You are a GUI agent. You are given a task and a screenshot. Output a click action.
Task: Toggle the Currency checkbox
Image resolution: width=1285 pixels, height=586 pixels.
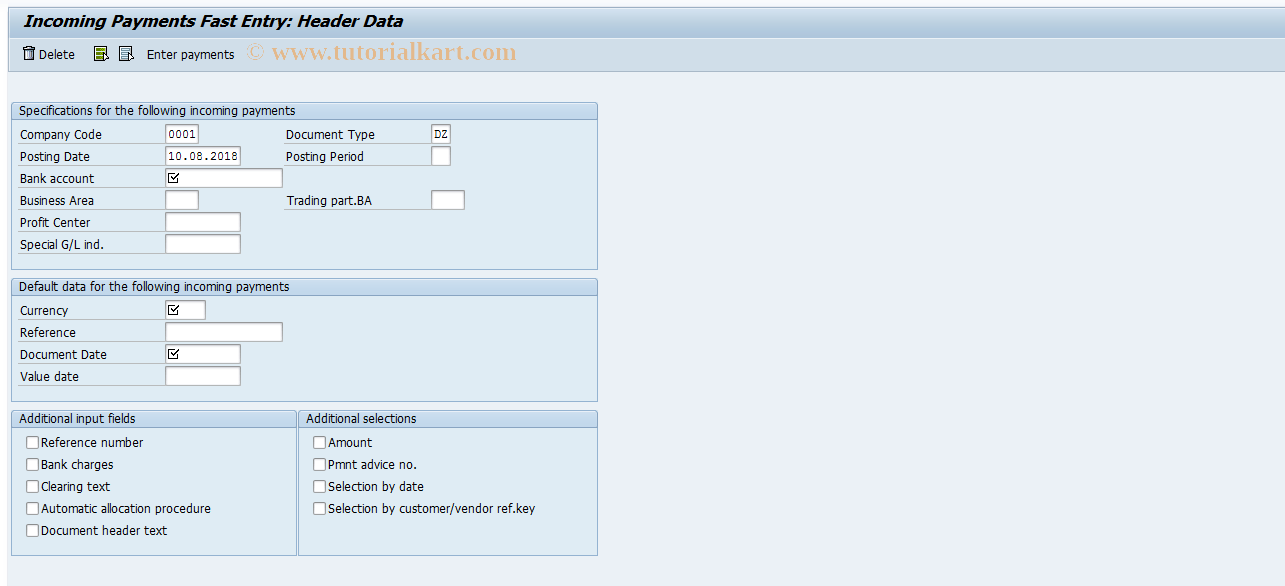pos(173,309)
